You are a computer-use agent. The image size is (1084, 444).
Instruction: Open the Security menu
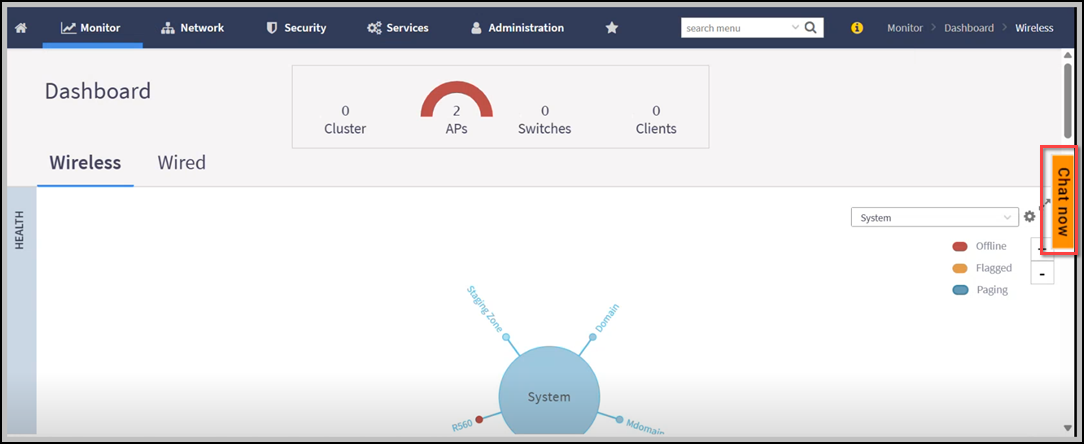297,28
